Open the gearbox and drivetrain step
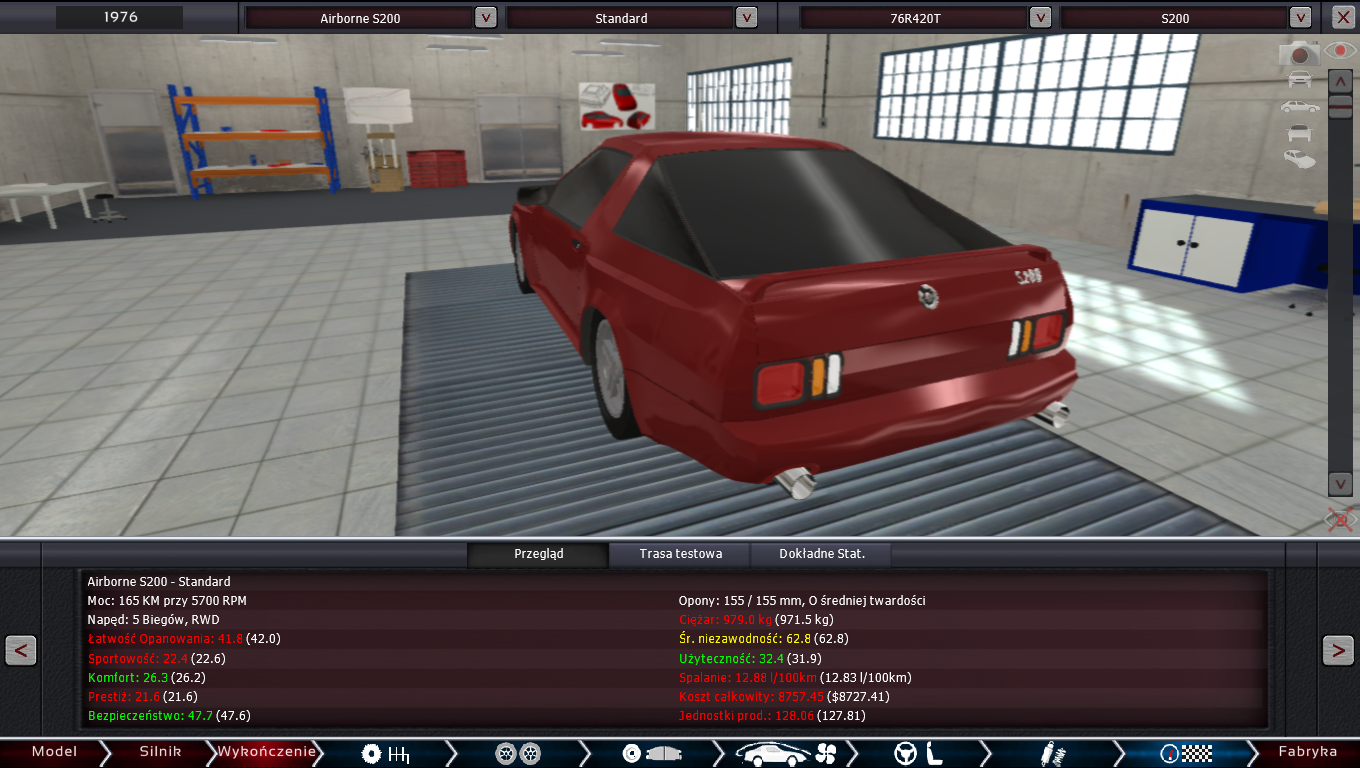This screenshot has height=768, width=1360. pos(386,753)
